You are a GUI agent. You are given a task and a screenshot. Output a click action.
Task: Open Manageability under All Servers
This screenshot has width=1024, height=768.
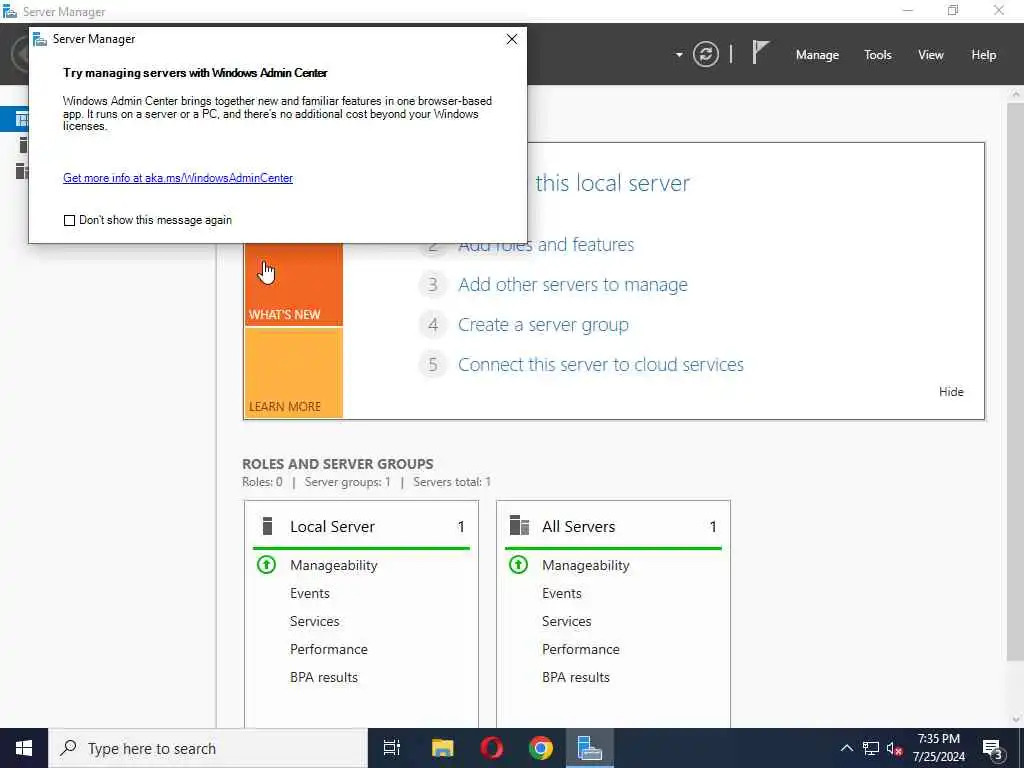[x=586, y=566]
